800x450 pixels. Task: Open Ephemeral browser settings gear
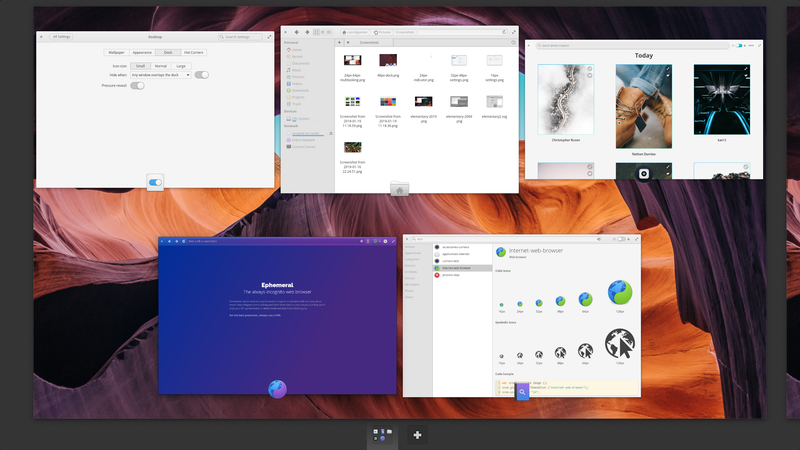pyautogui.click(x=385, y=241)
